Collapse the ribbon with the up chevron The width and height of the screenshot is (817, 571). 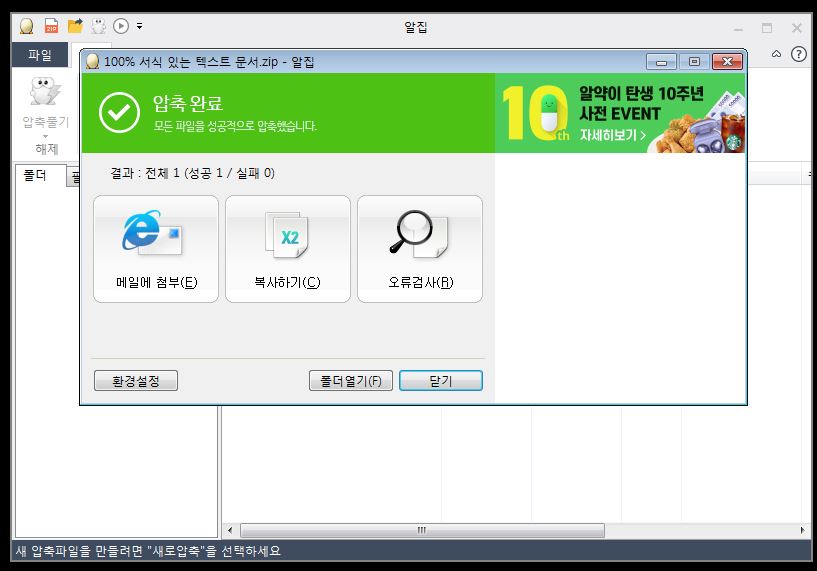(776, 54)
